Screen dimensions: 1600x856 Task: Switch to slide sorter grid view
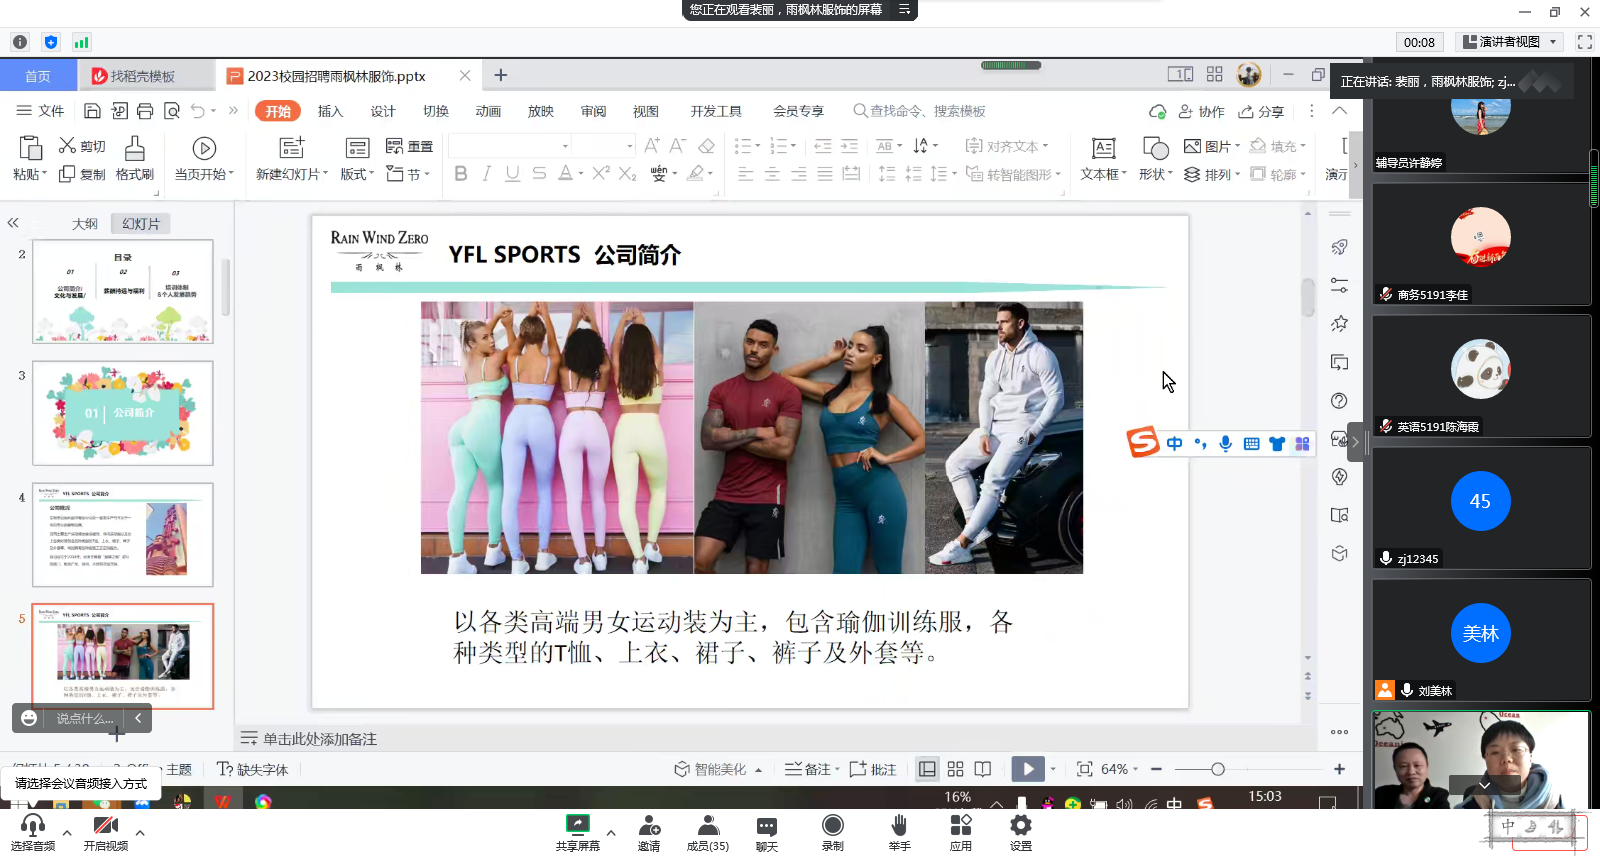[x=955, y=769]
